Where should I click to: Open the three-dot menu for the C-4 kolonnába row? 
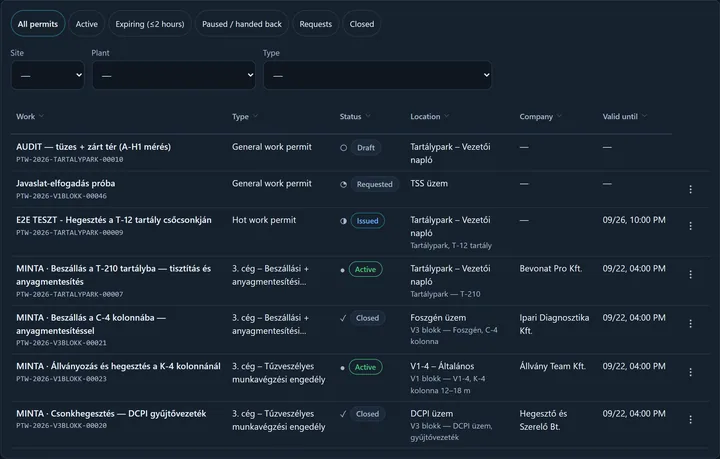690,324
